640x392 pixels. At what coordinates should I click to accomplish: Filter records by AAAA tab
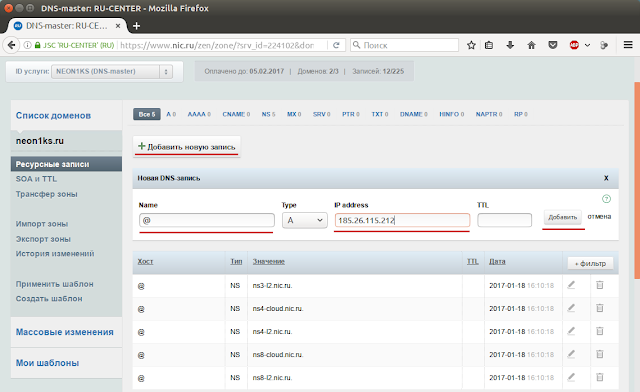pos(199,114)
